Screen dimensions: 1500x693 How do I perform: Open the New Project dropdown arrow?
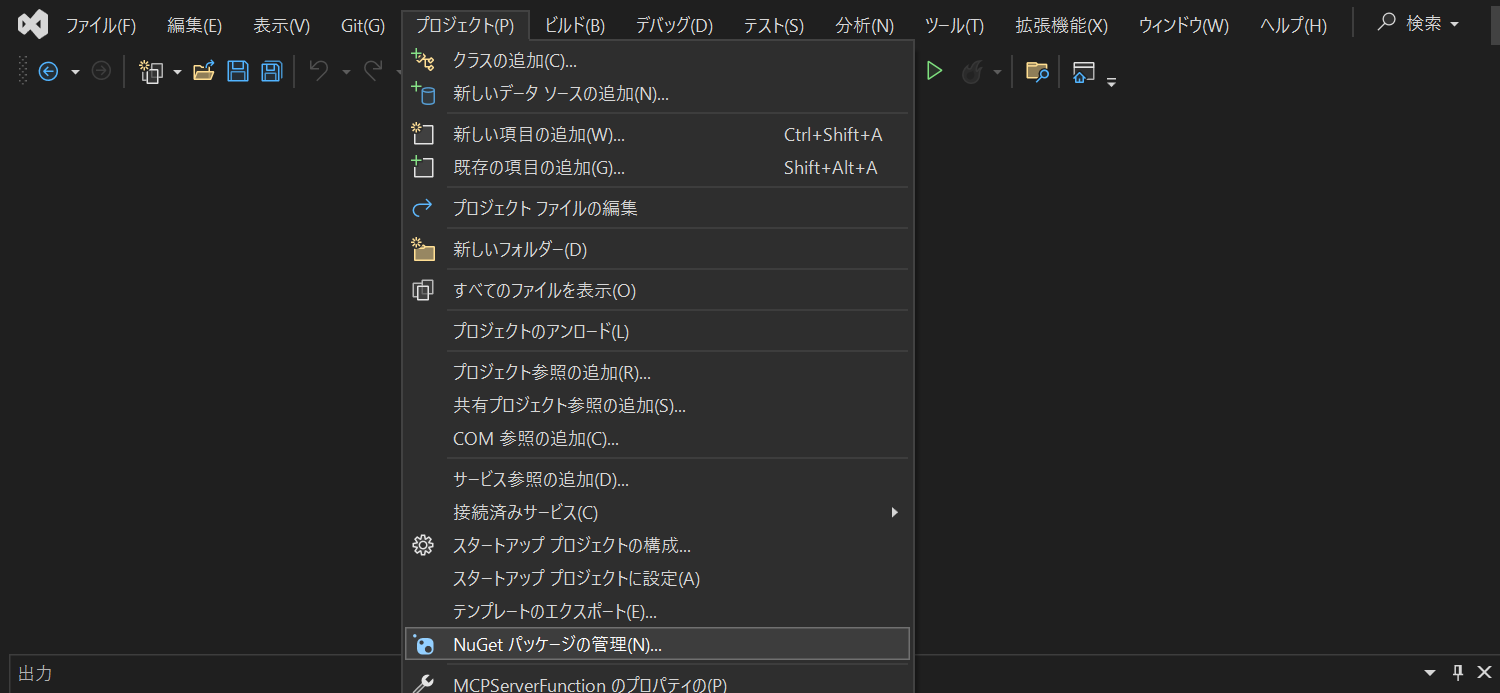pyautogui.click(x=177, y=72)
